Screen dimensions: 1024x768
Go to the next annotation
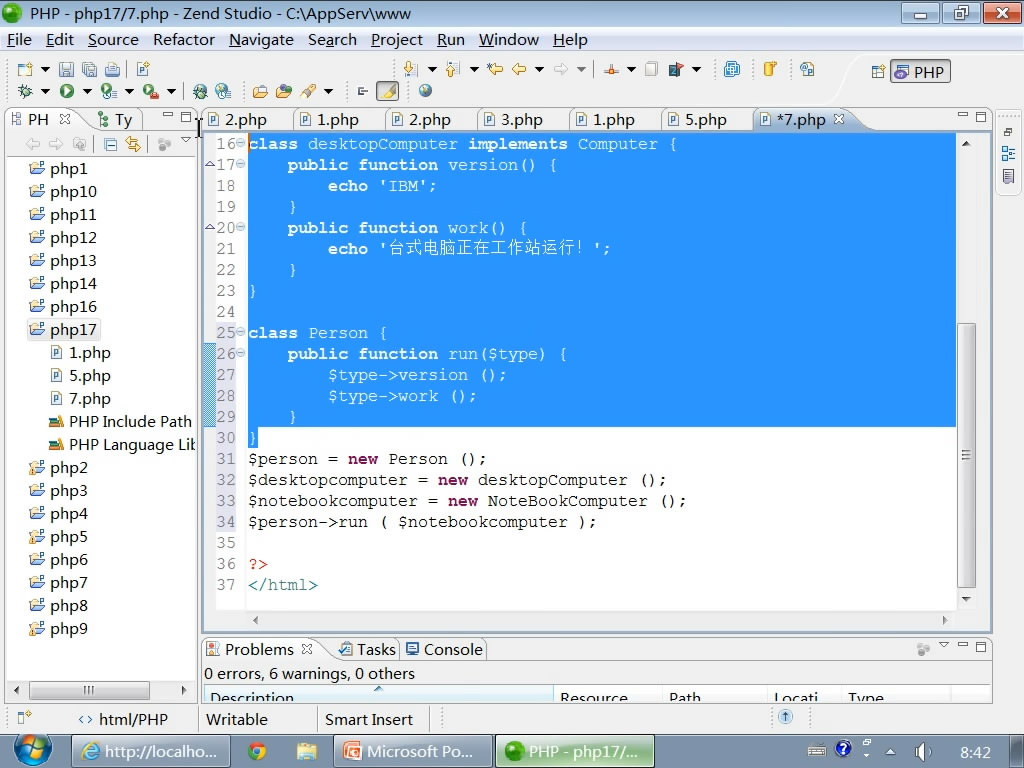click(410, 69)
